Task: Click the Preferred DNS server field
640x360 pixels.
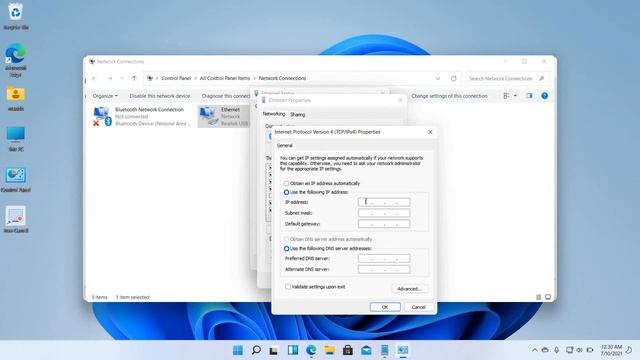Action: tap(384, 258)
